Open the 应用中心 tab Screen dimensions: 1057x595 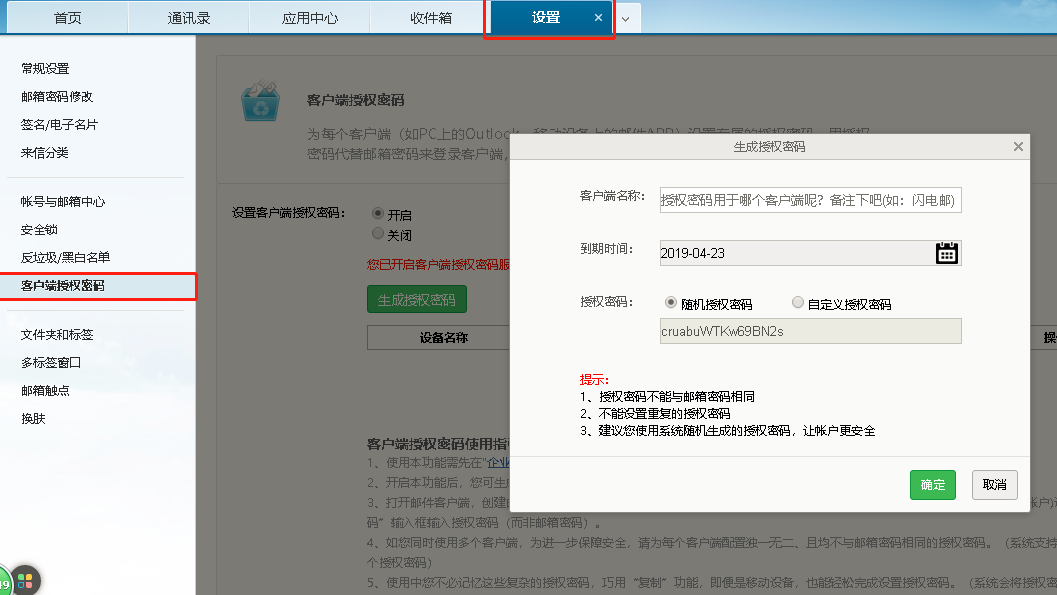(x=309, y=18)
